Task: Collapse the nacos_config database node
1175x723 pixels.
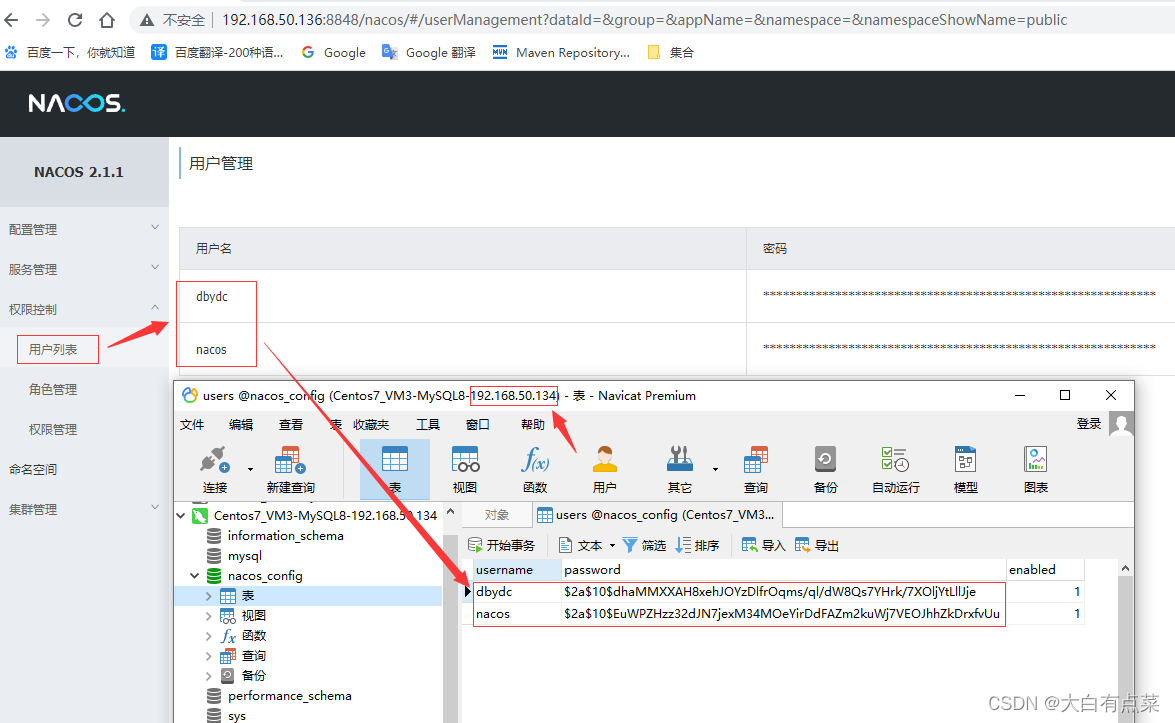Action: tap(195, 575)
